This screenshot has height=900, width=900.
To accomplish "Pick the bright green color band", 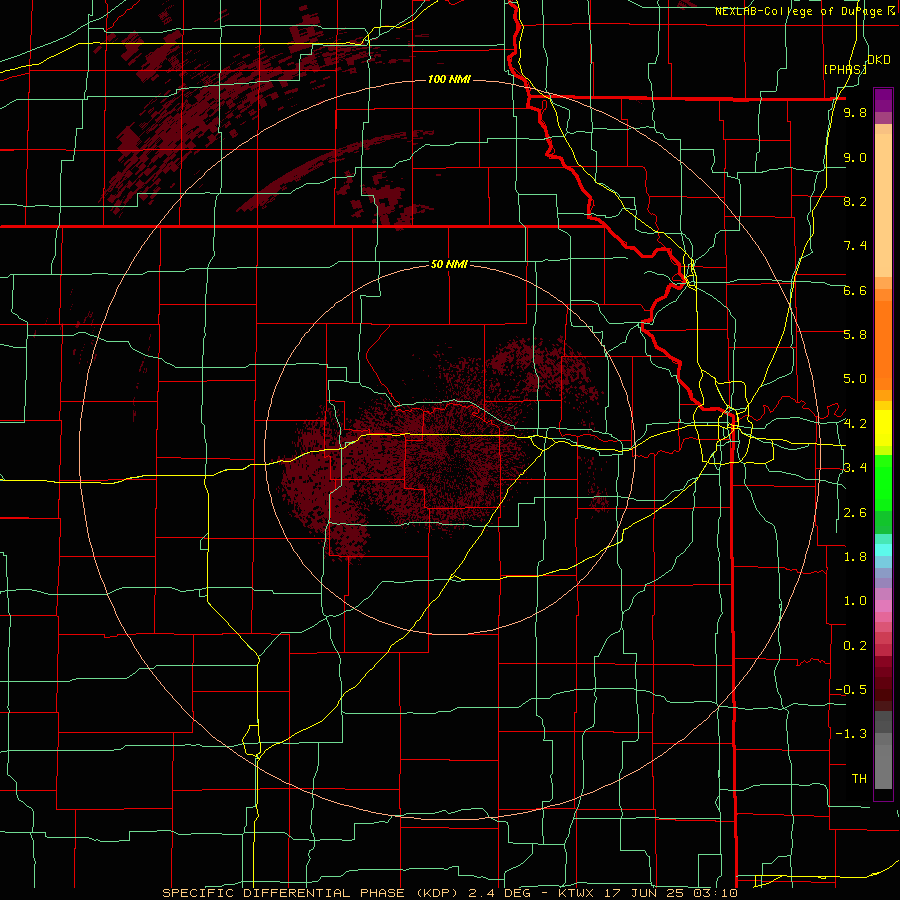I will (x=883, y=483).
